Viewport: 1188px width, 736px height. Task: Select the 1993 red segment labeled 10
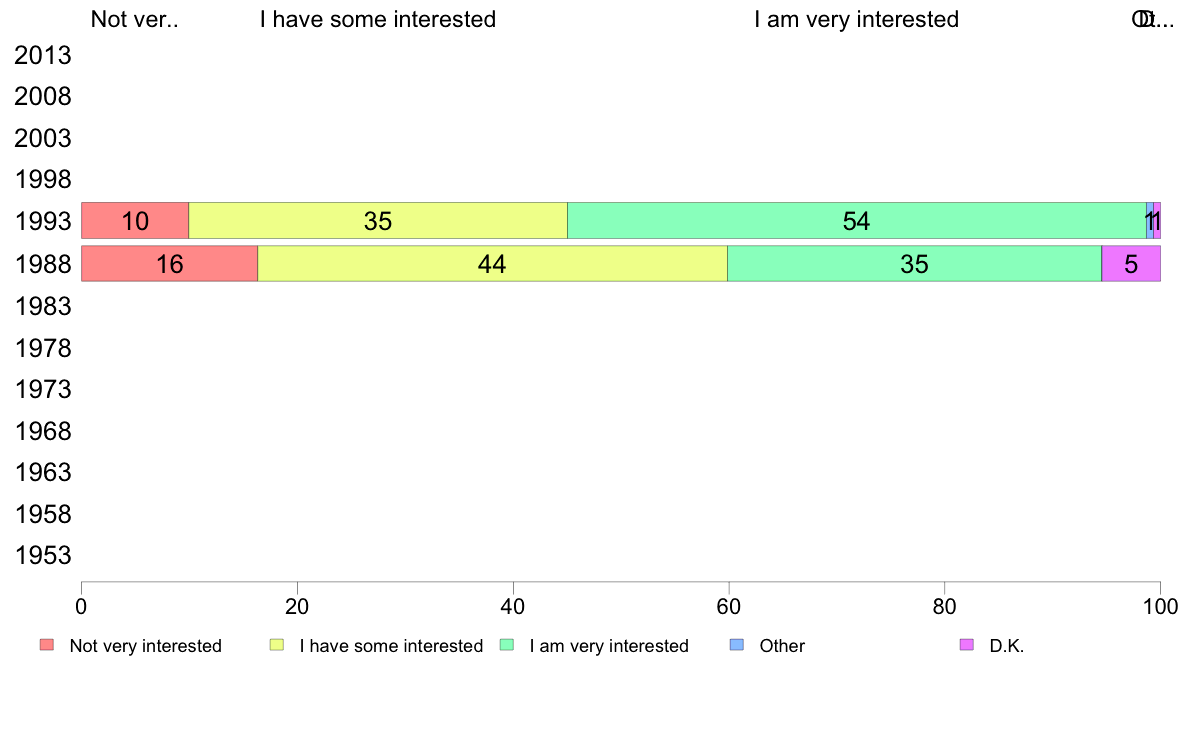(135, 221)
